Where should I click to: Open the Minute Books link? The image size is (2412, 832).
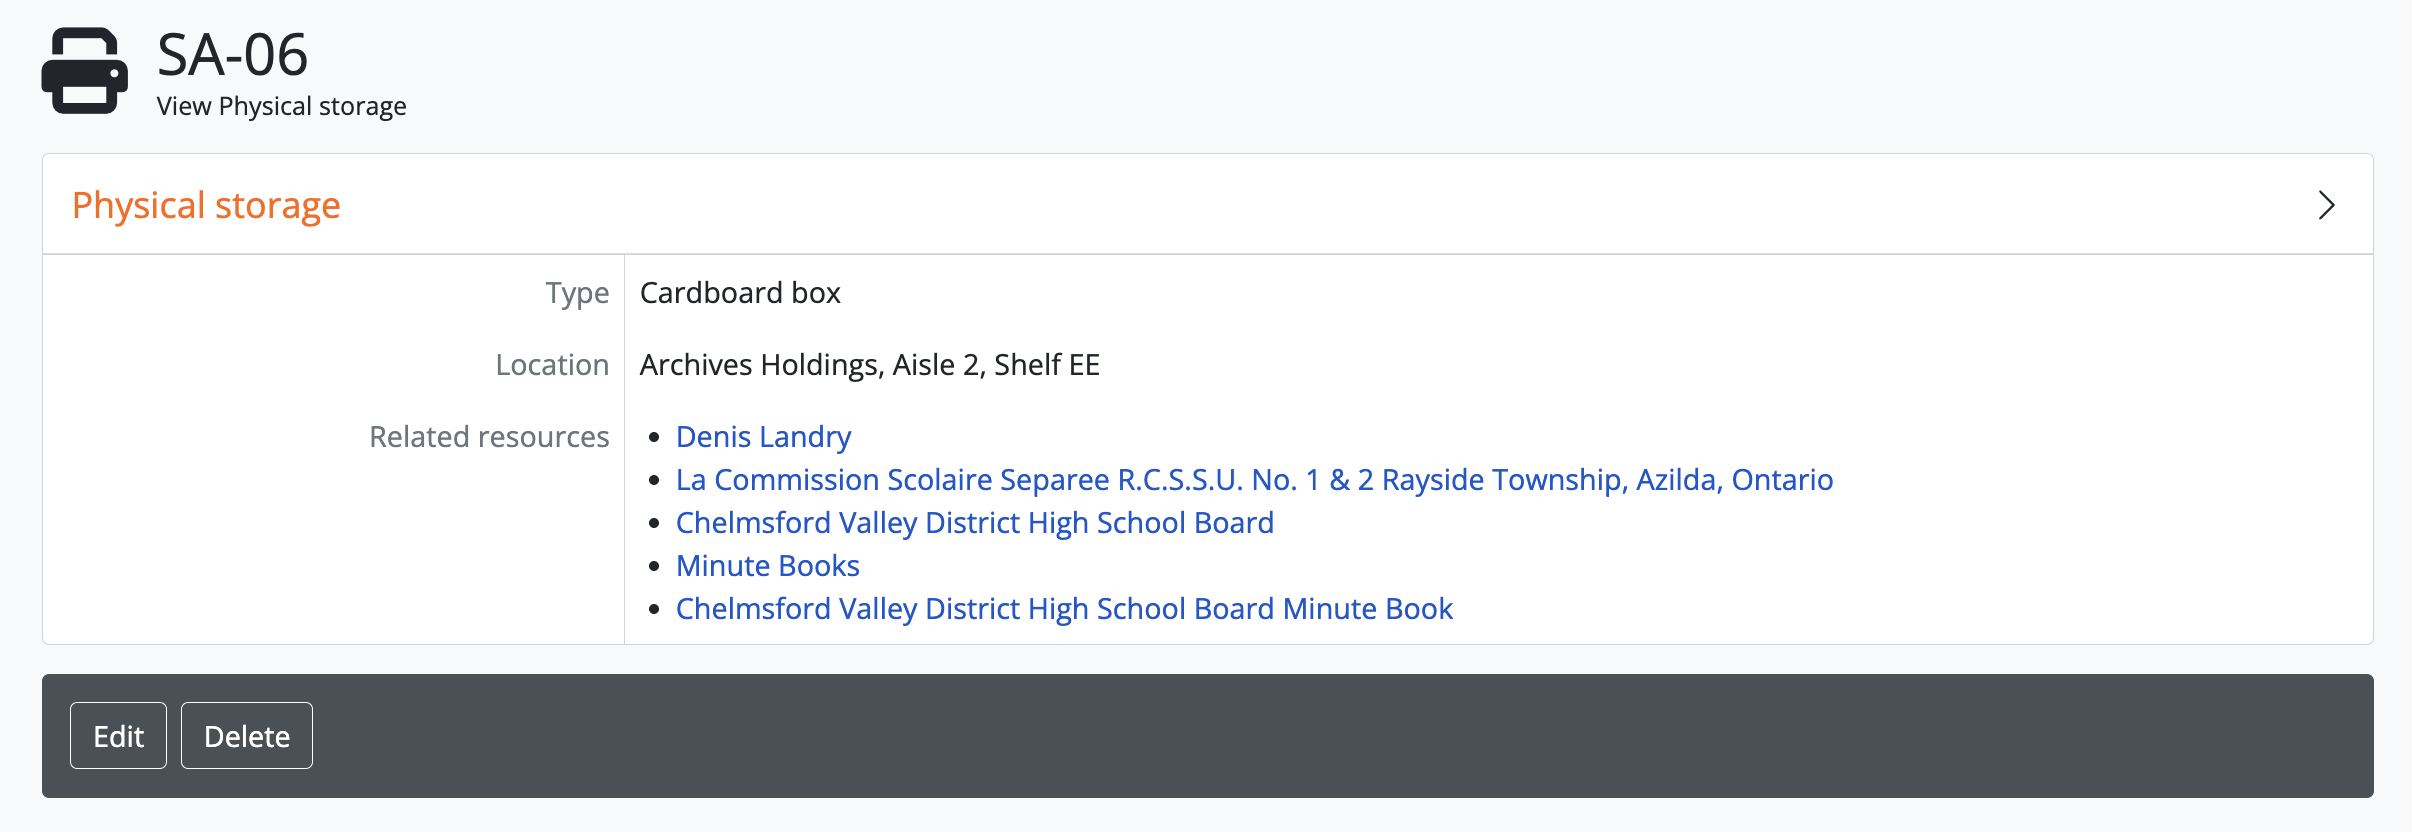click(767, 566)
